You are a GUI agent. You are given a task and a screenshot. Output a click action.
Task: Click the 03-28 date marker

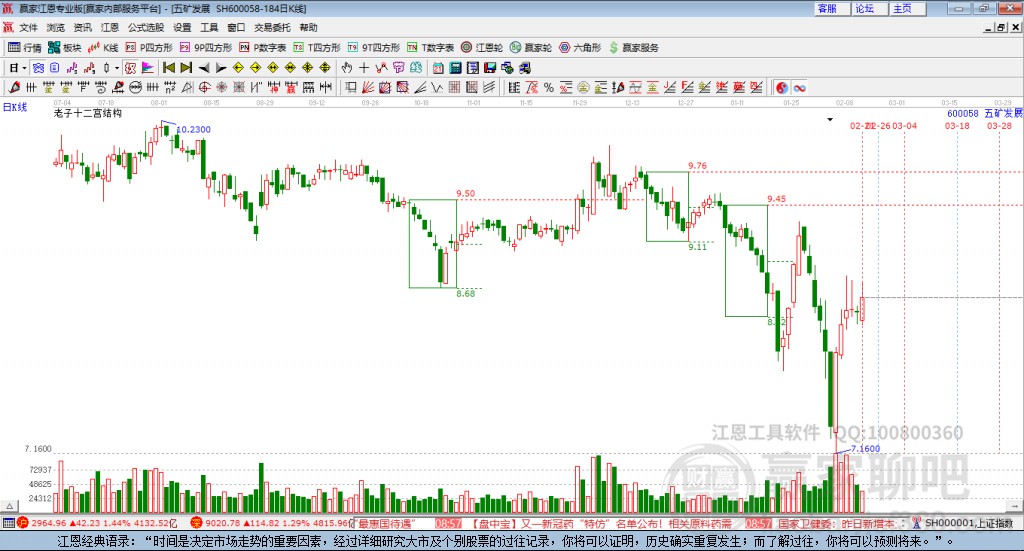click(x=999, y=126)
